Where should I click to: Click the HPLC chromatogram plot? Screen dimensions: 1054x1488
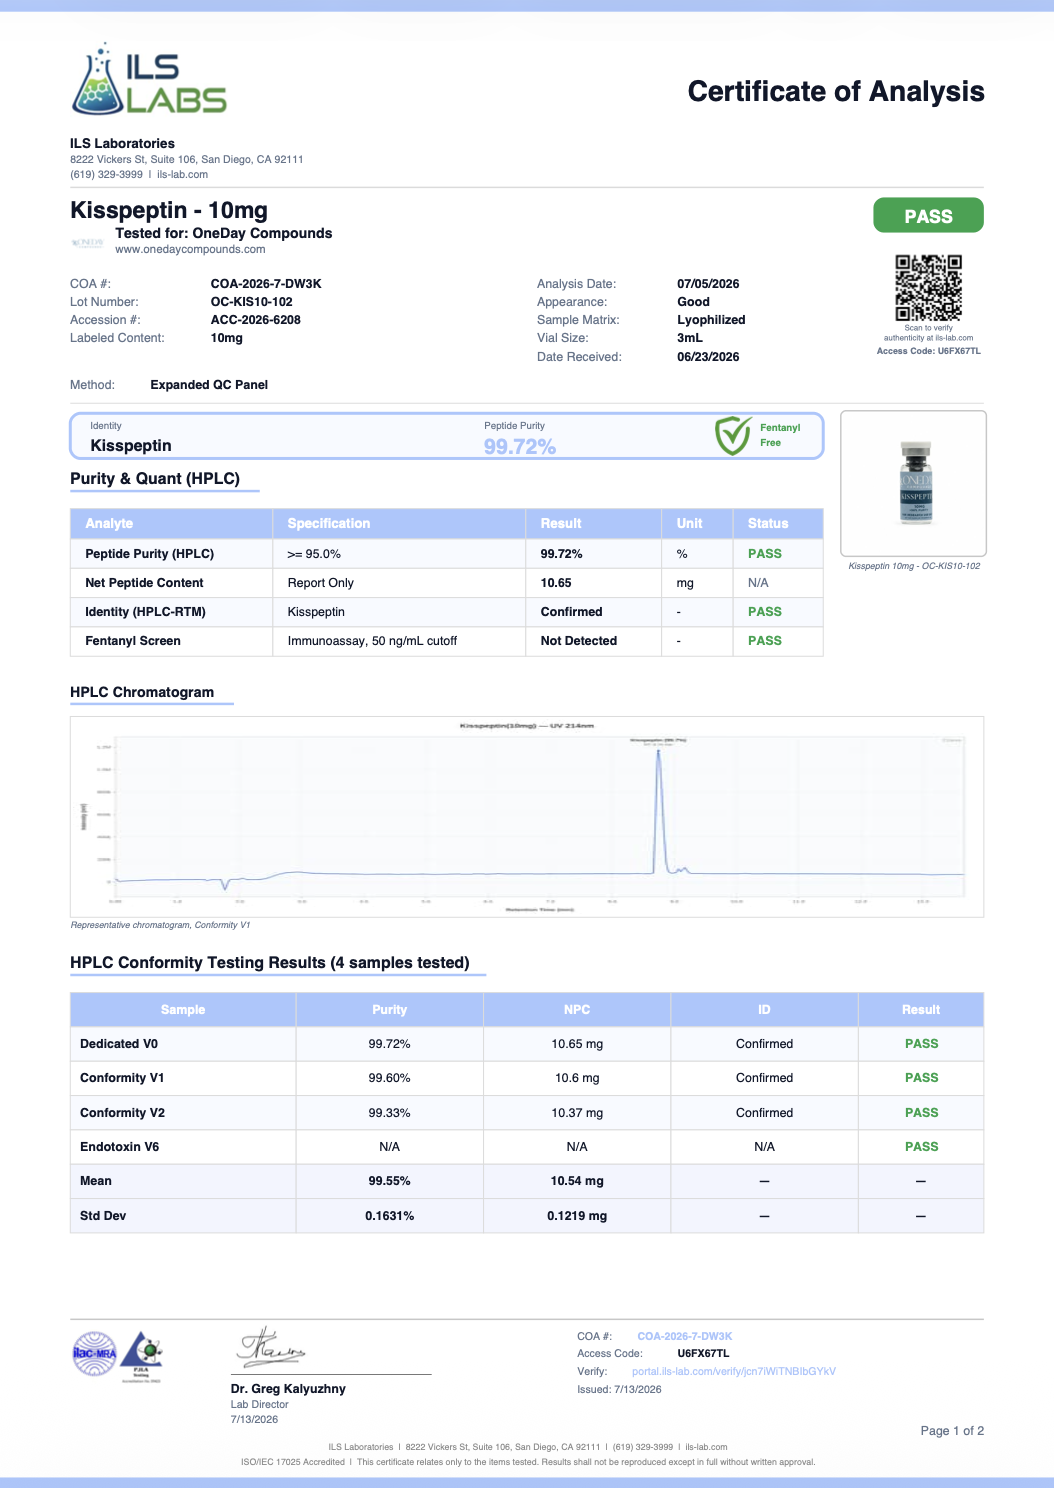[527, 816]
